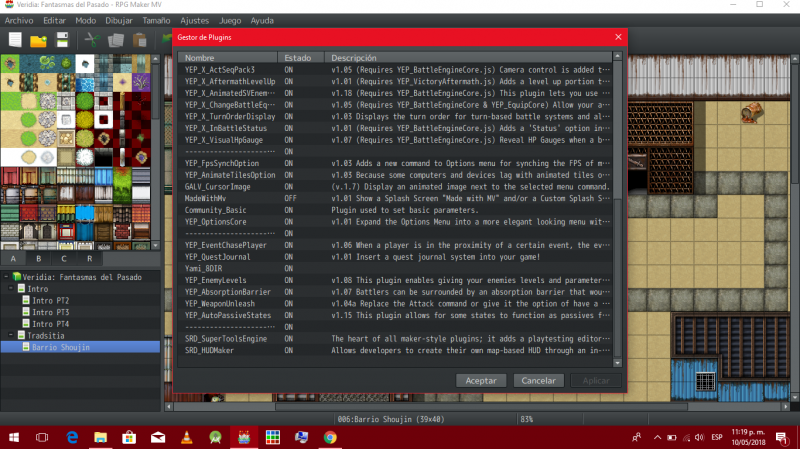The height and width of the screenshot is (449, 800).
Task: Select the Barrio Shoujin map
Action: 80,347
